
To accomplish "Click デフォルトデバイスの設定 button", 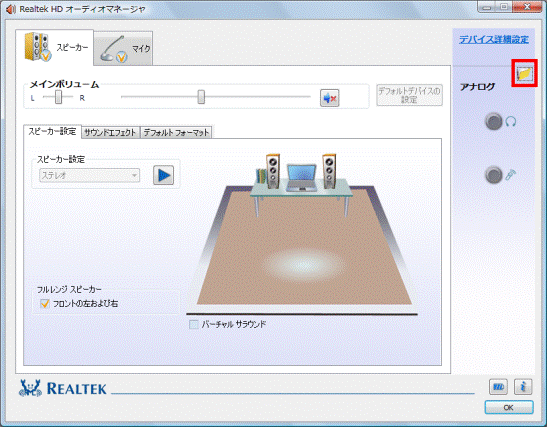I will click(409, 95).
